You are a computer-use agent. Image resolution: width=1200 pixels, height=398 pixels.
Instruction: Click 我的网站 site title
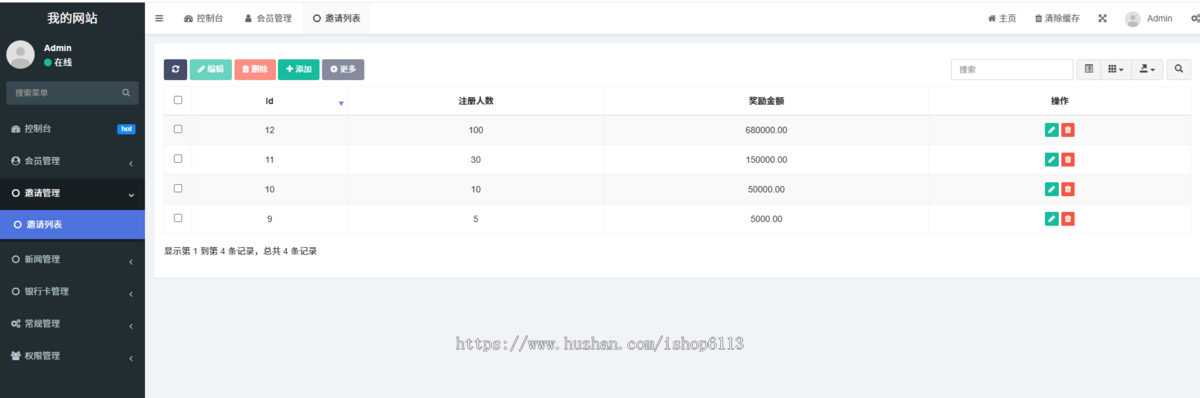pos(72,18)
